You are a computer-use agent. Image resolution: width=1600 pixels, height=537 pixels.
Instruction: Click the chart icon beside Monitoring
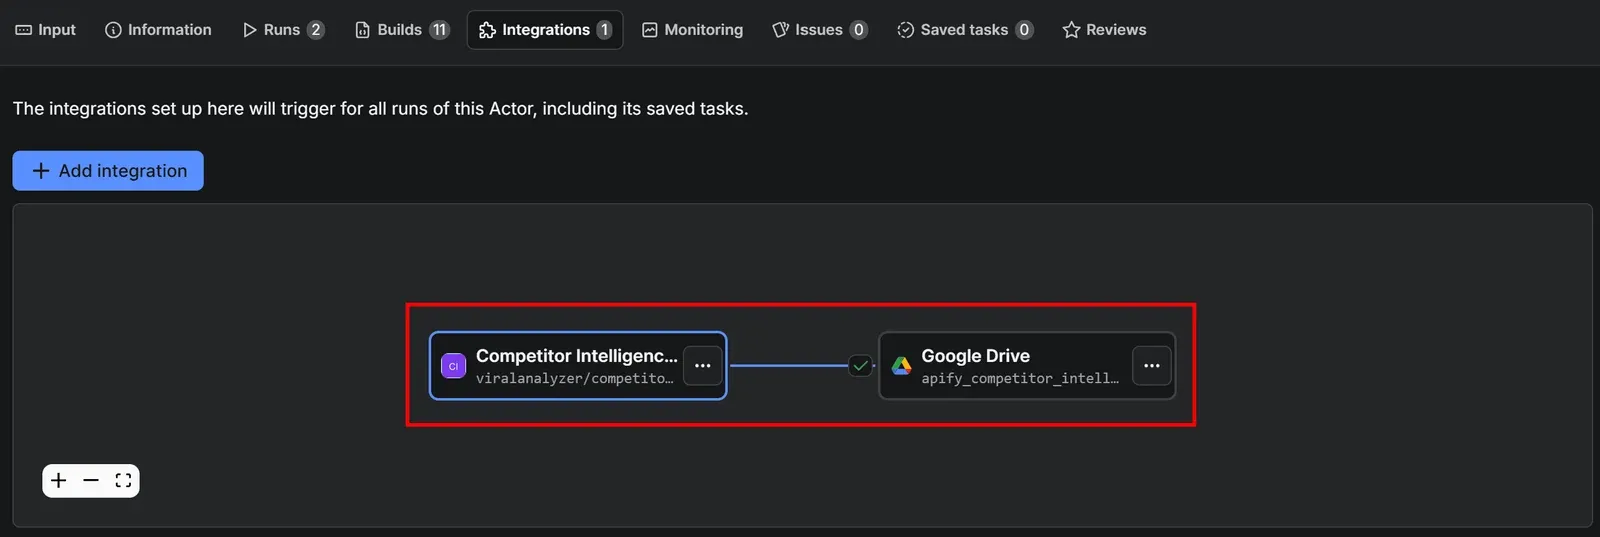coord(650,30)
